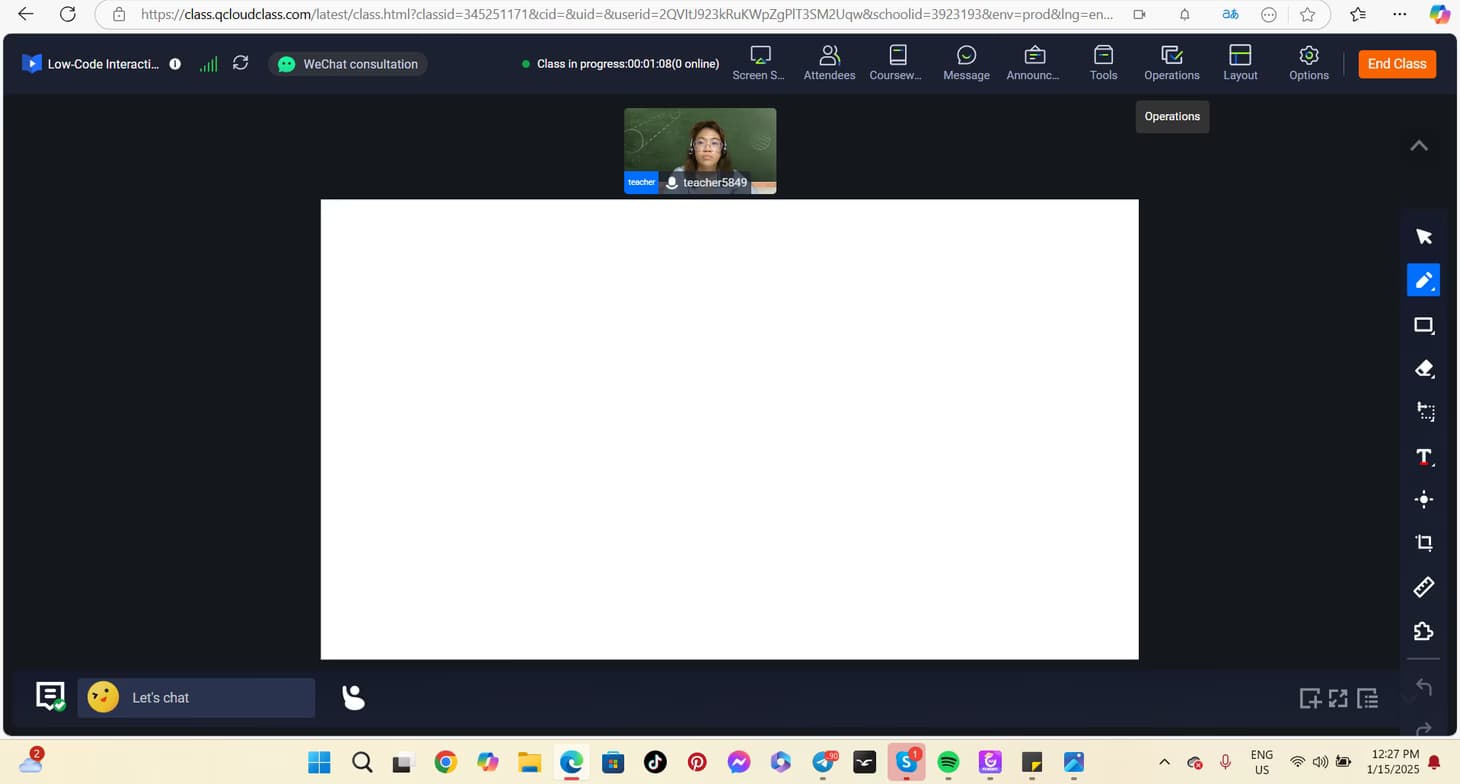Activate the laser pointer tool
This screenshot has height=784, width=1460.
coord(1424,500)
